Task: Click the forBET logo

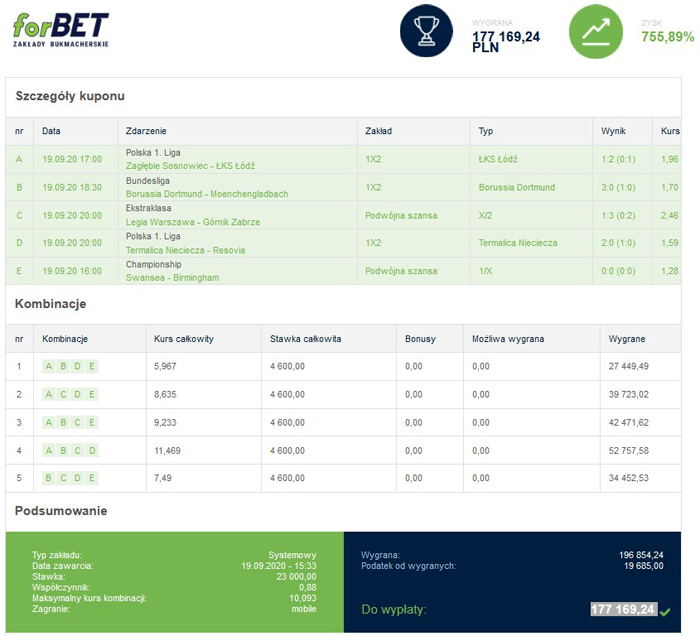Action: click(61, 30)
